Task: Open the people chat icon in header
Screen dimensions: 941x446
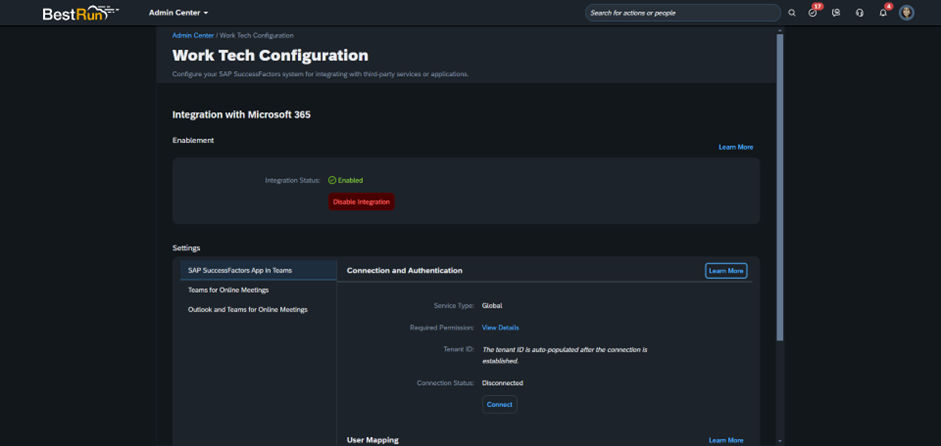Action: click(x=836, y=13)
